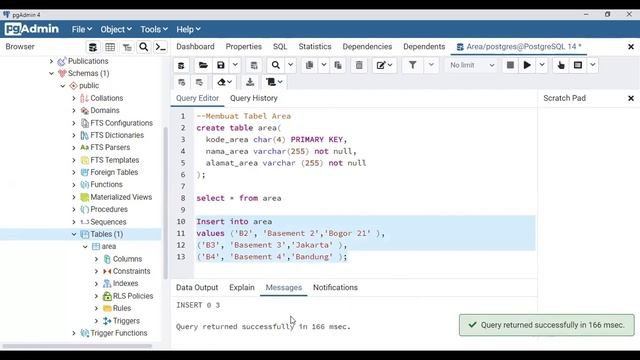
Task: Click the Filter funnel icon
Action: (x=413, y=65)
